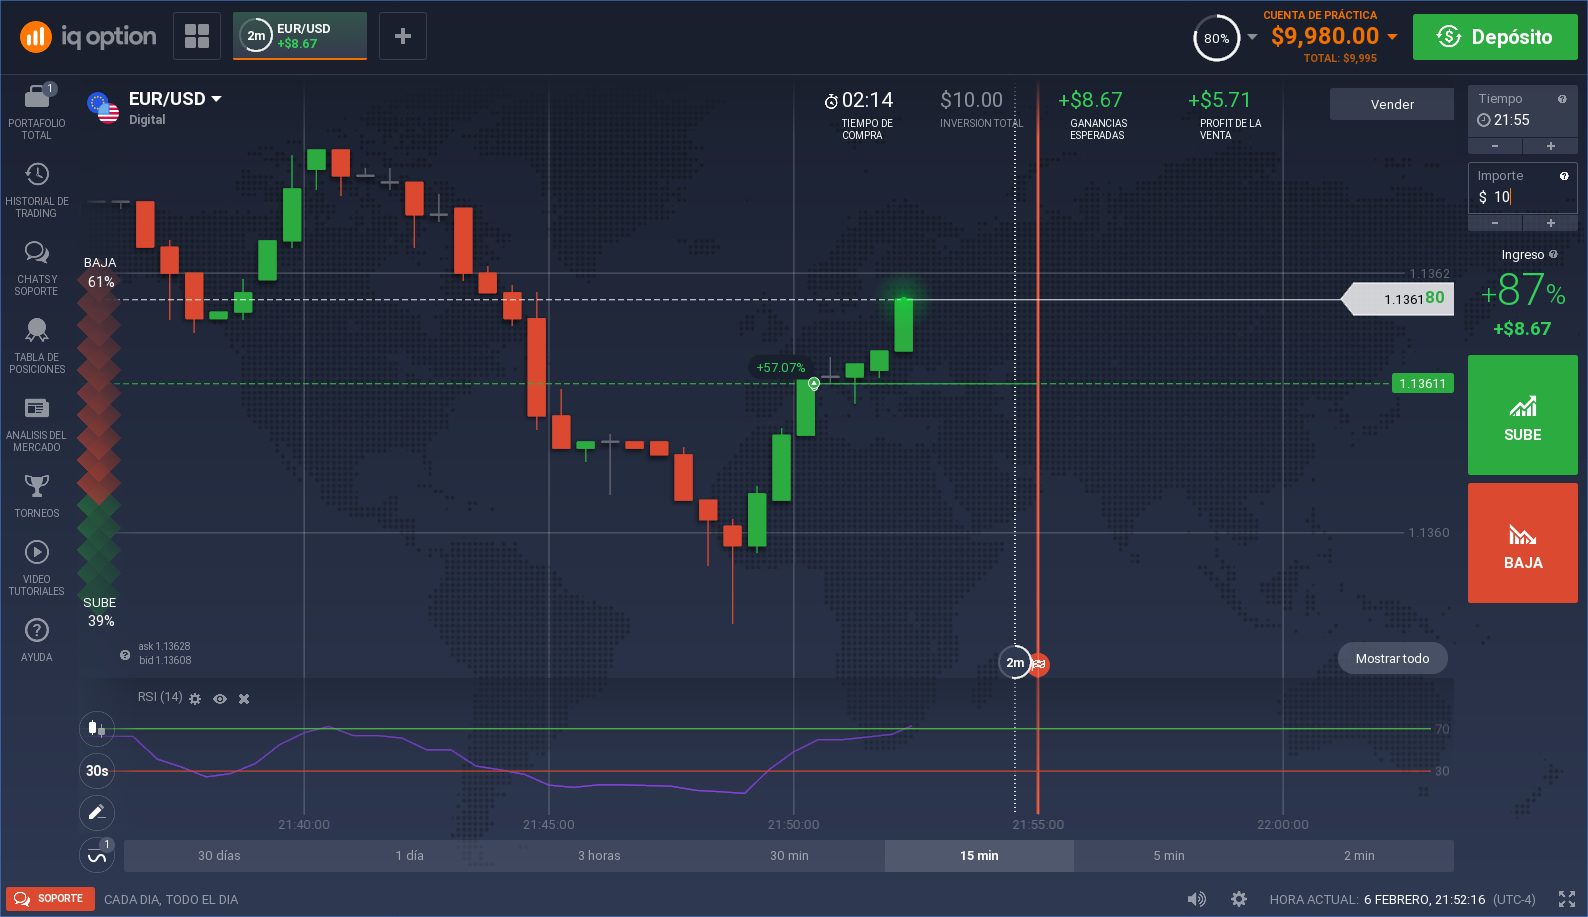Click the BAJA/SUBE trader sentiment bar
Viewport: 1588px width, 917px height.
pyautogui.click(x=99, y=440)
